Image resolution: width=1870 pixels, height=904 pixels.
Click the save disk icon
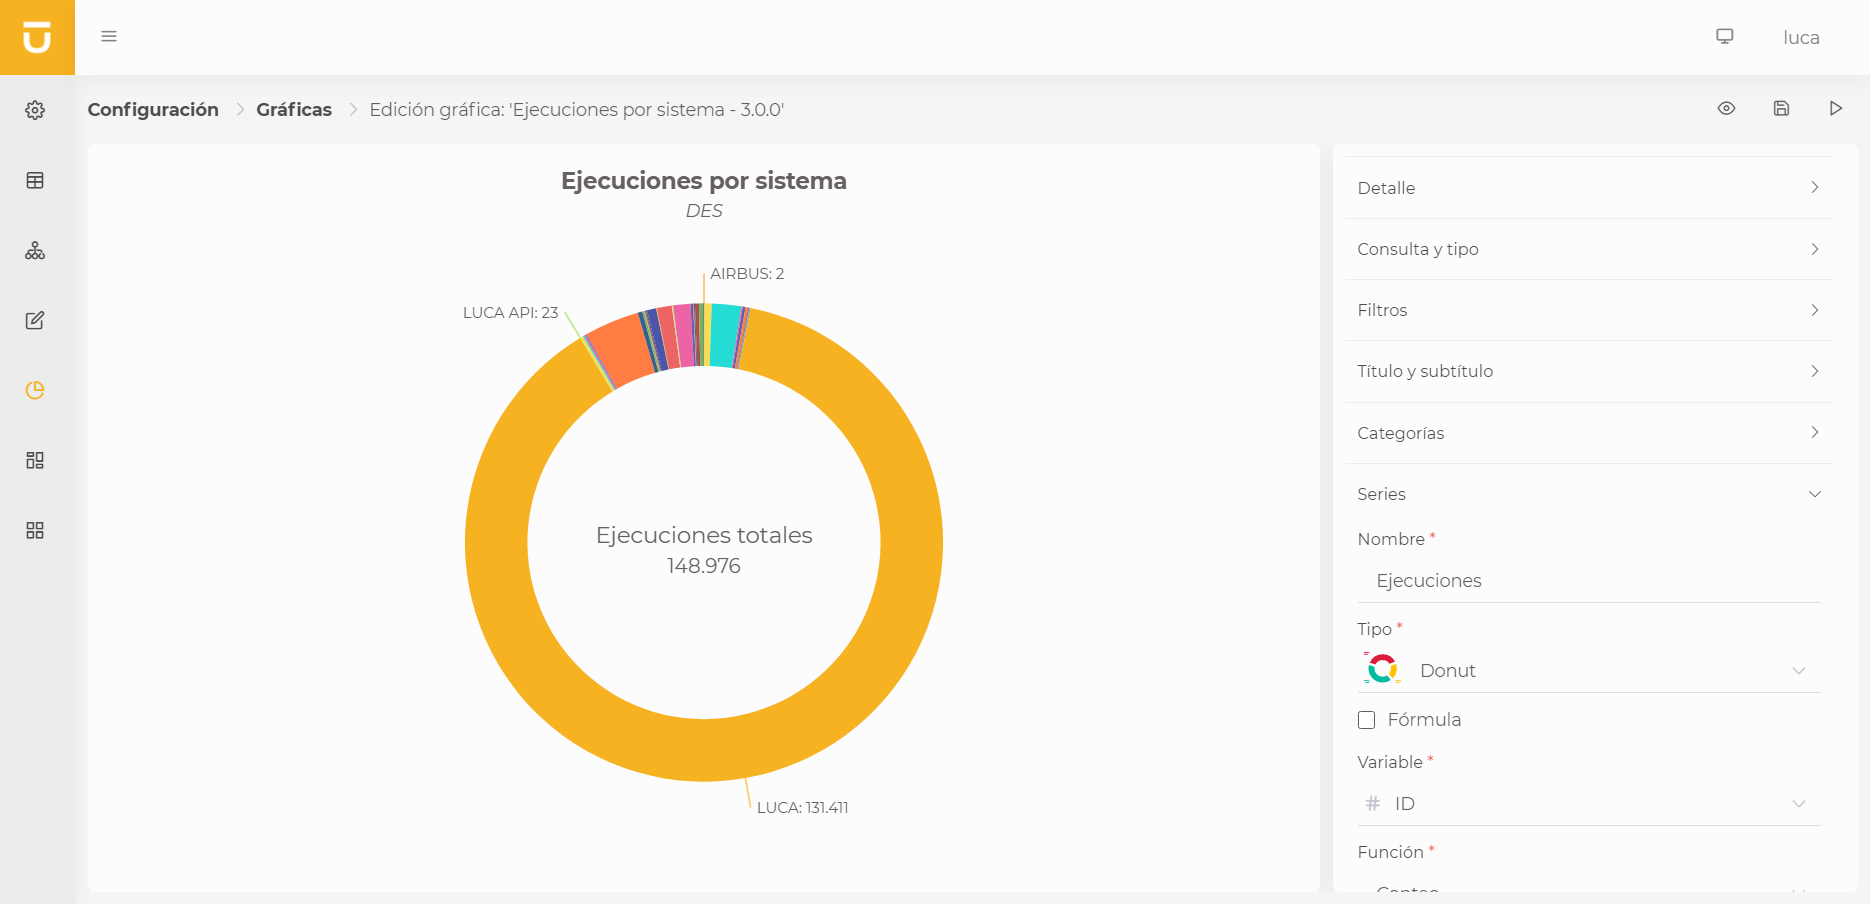click(x=1781, y=108)
